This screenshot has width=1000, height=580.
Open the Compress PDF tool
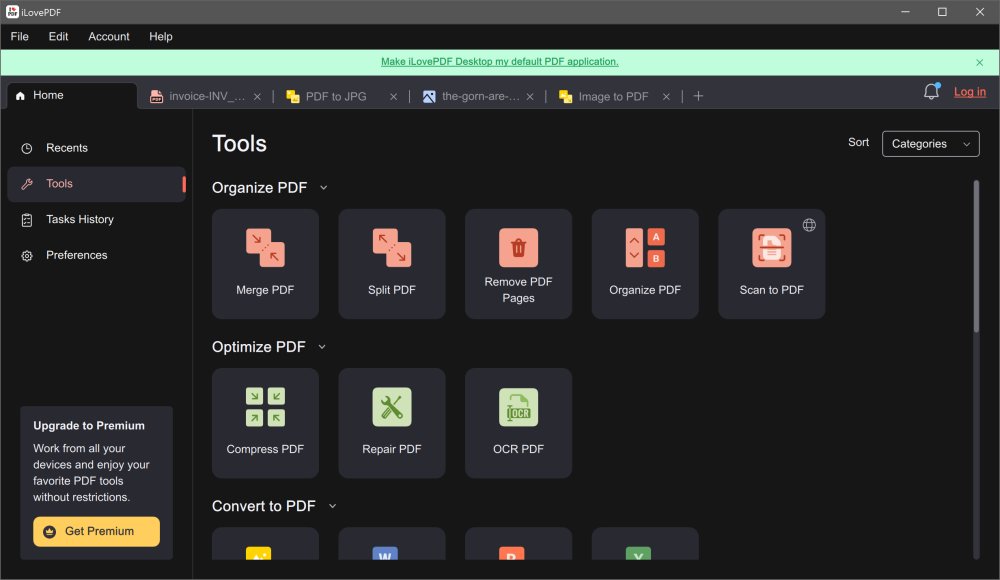(265, 423)
